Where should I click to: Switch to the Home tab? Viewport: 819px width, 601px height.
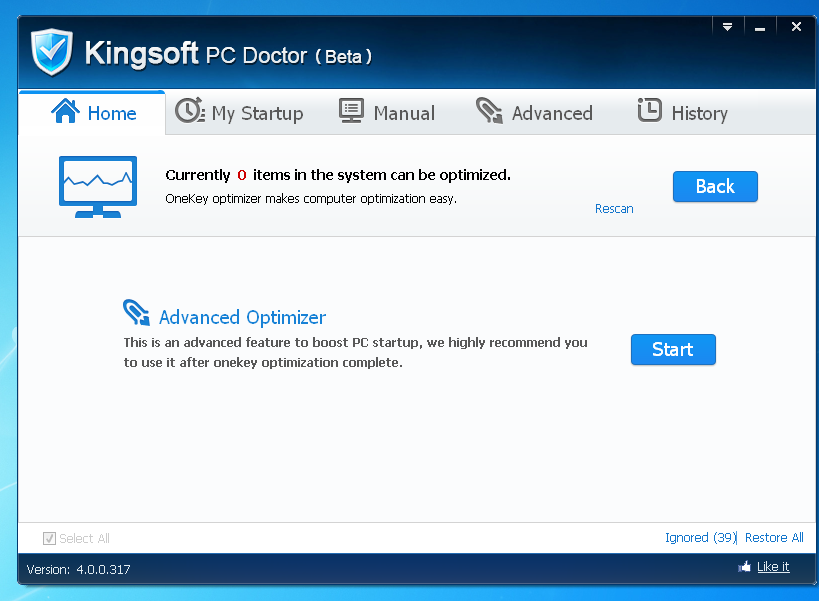pos(92,112)
